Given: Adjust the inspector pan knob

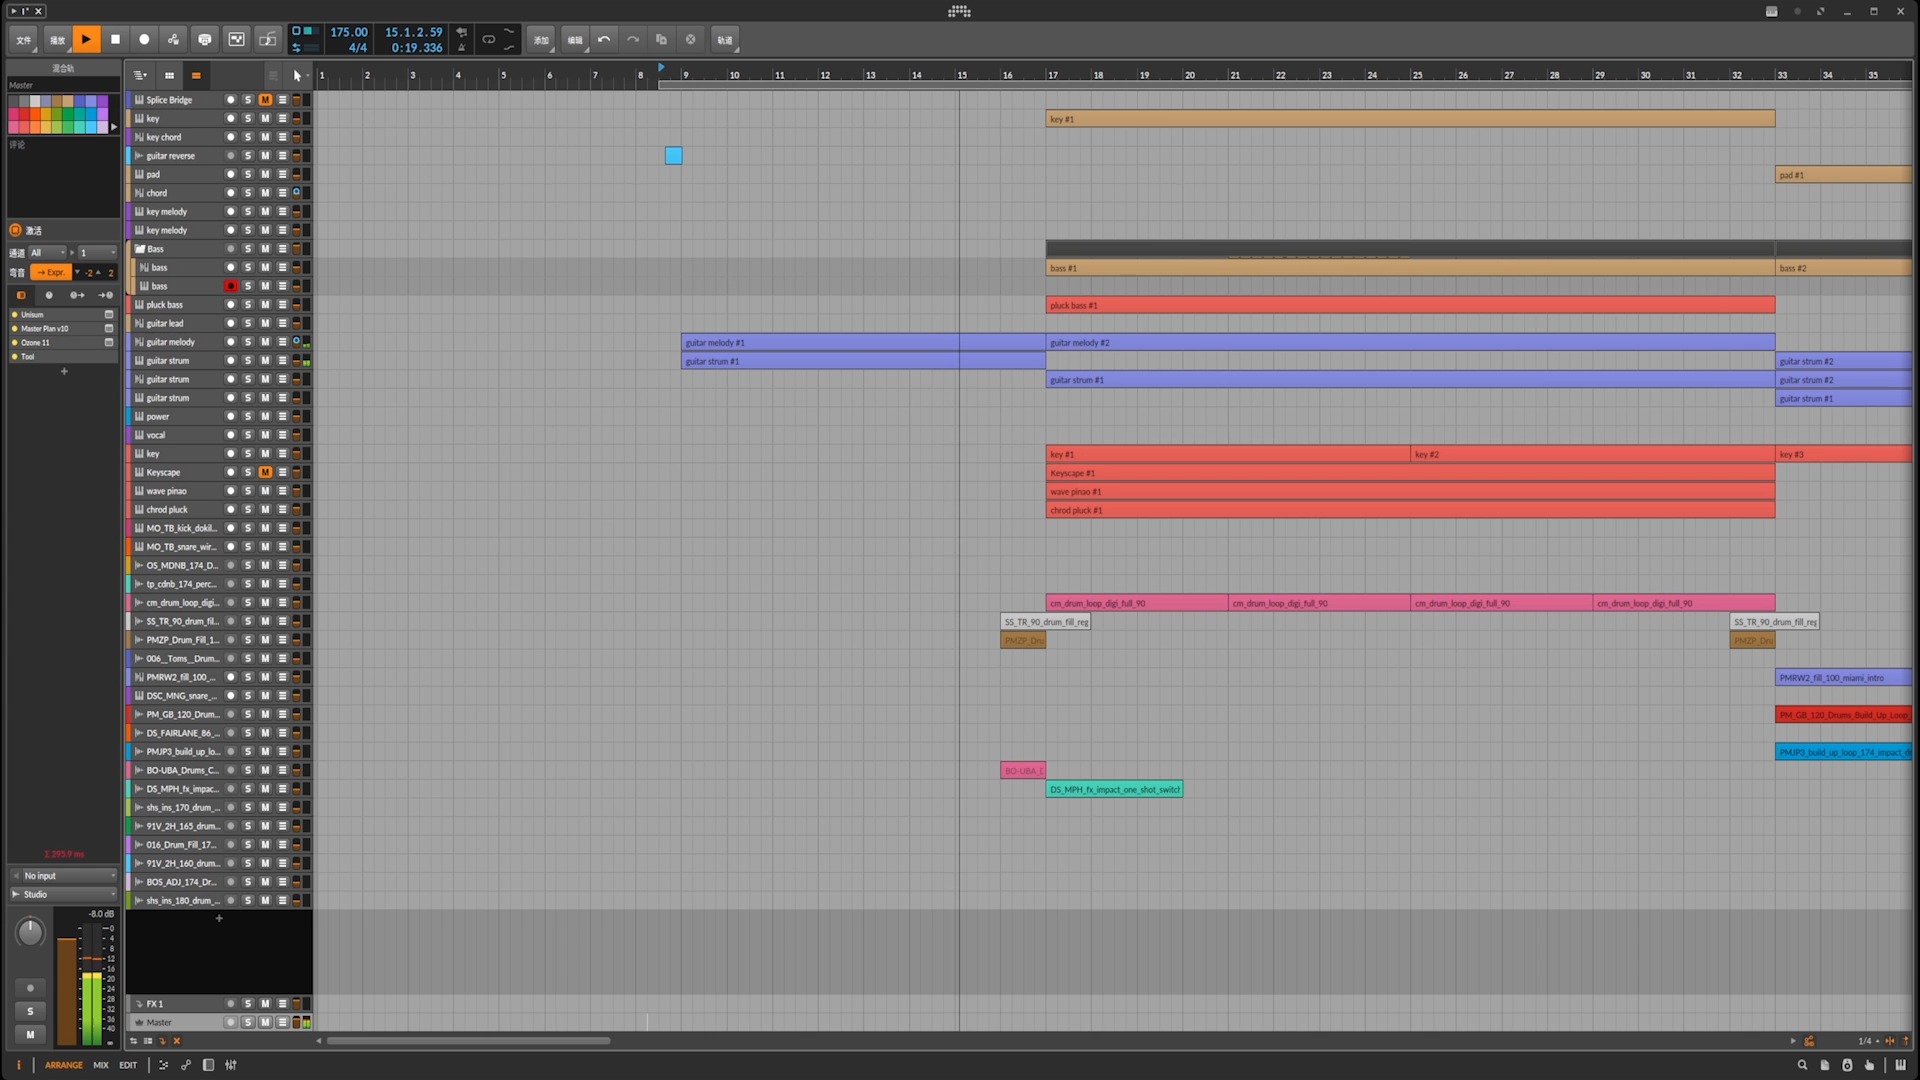Looking at the screenshot, I should pyautogui.click(x=30, y=932).
